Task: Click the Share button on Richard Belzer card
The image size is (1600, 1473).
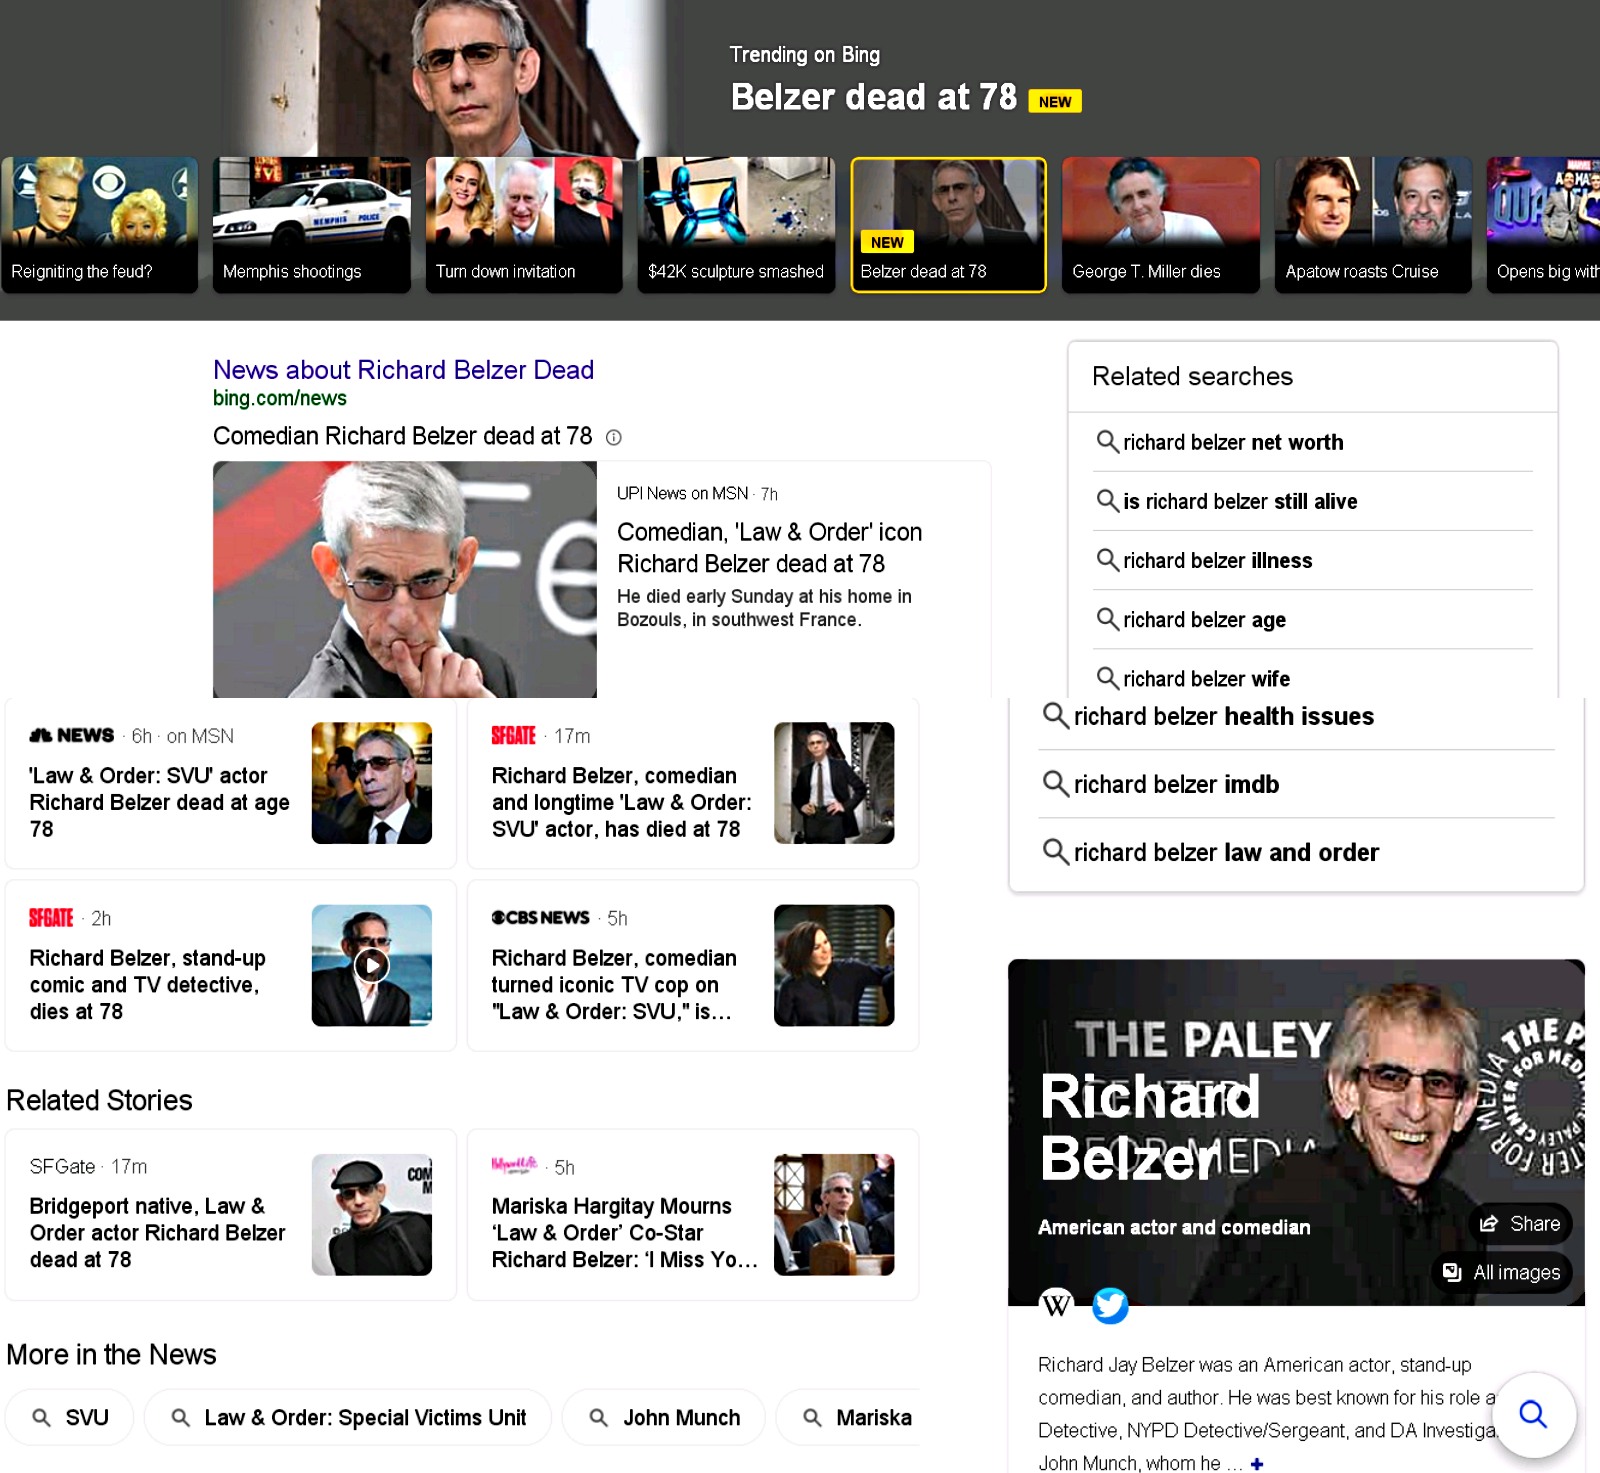Action: [1520, 1223]
